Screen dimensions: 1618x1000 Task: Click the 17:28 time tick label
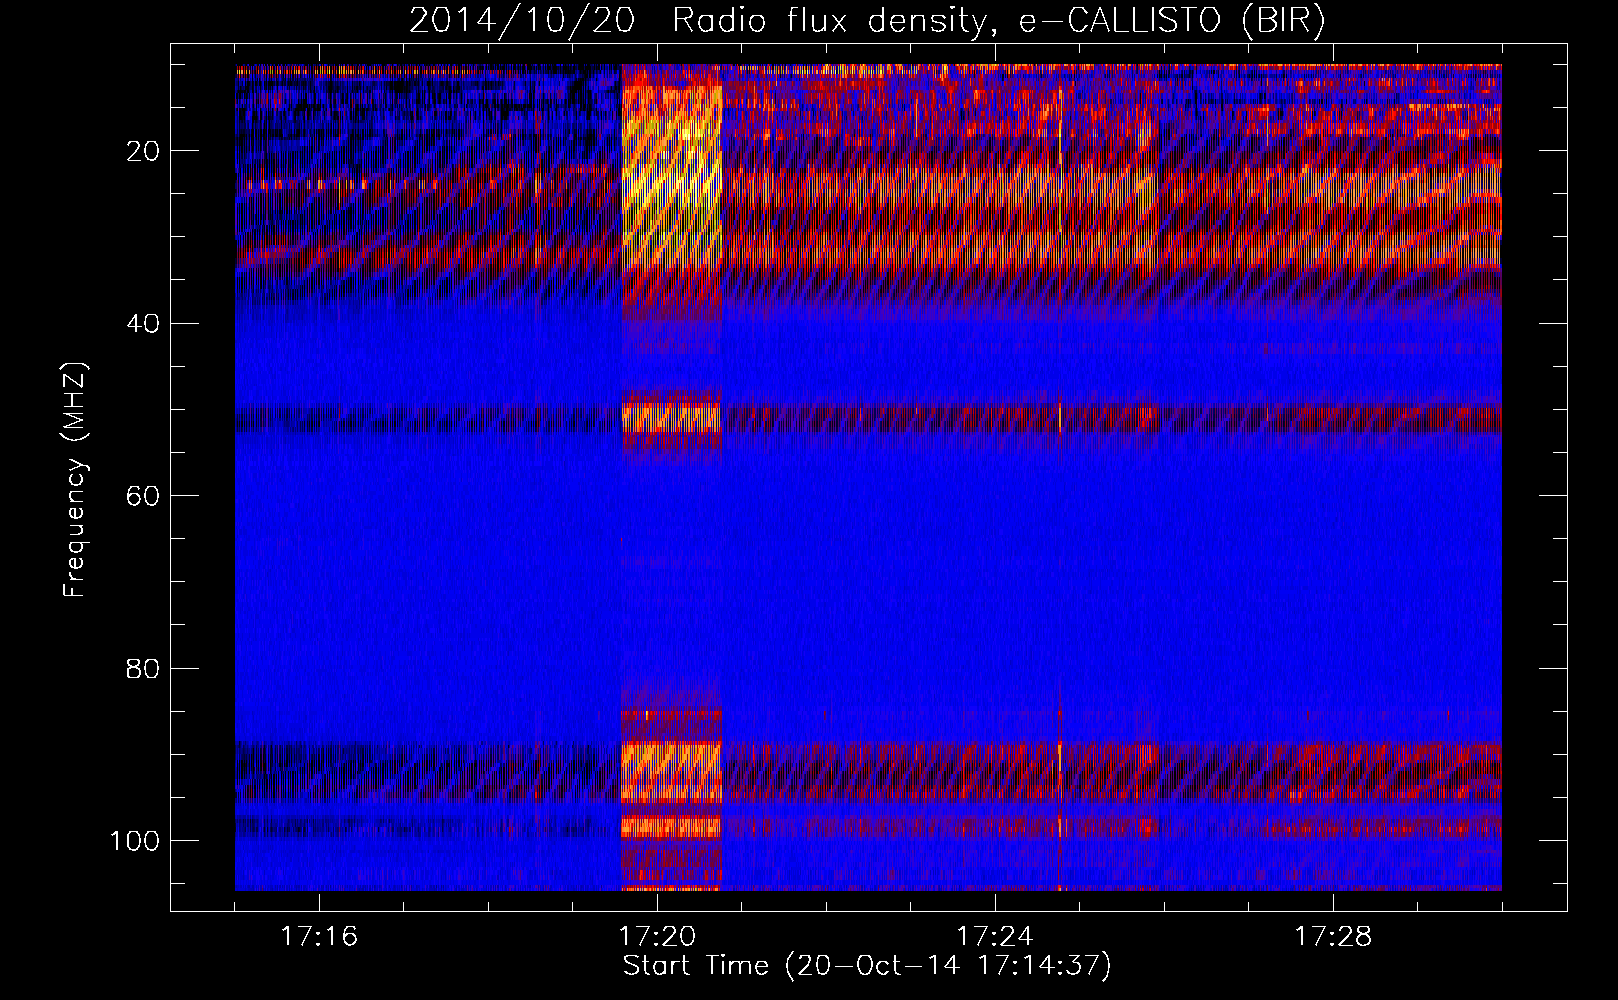click(x=1333, y=937)
